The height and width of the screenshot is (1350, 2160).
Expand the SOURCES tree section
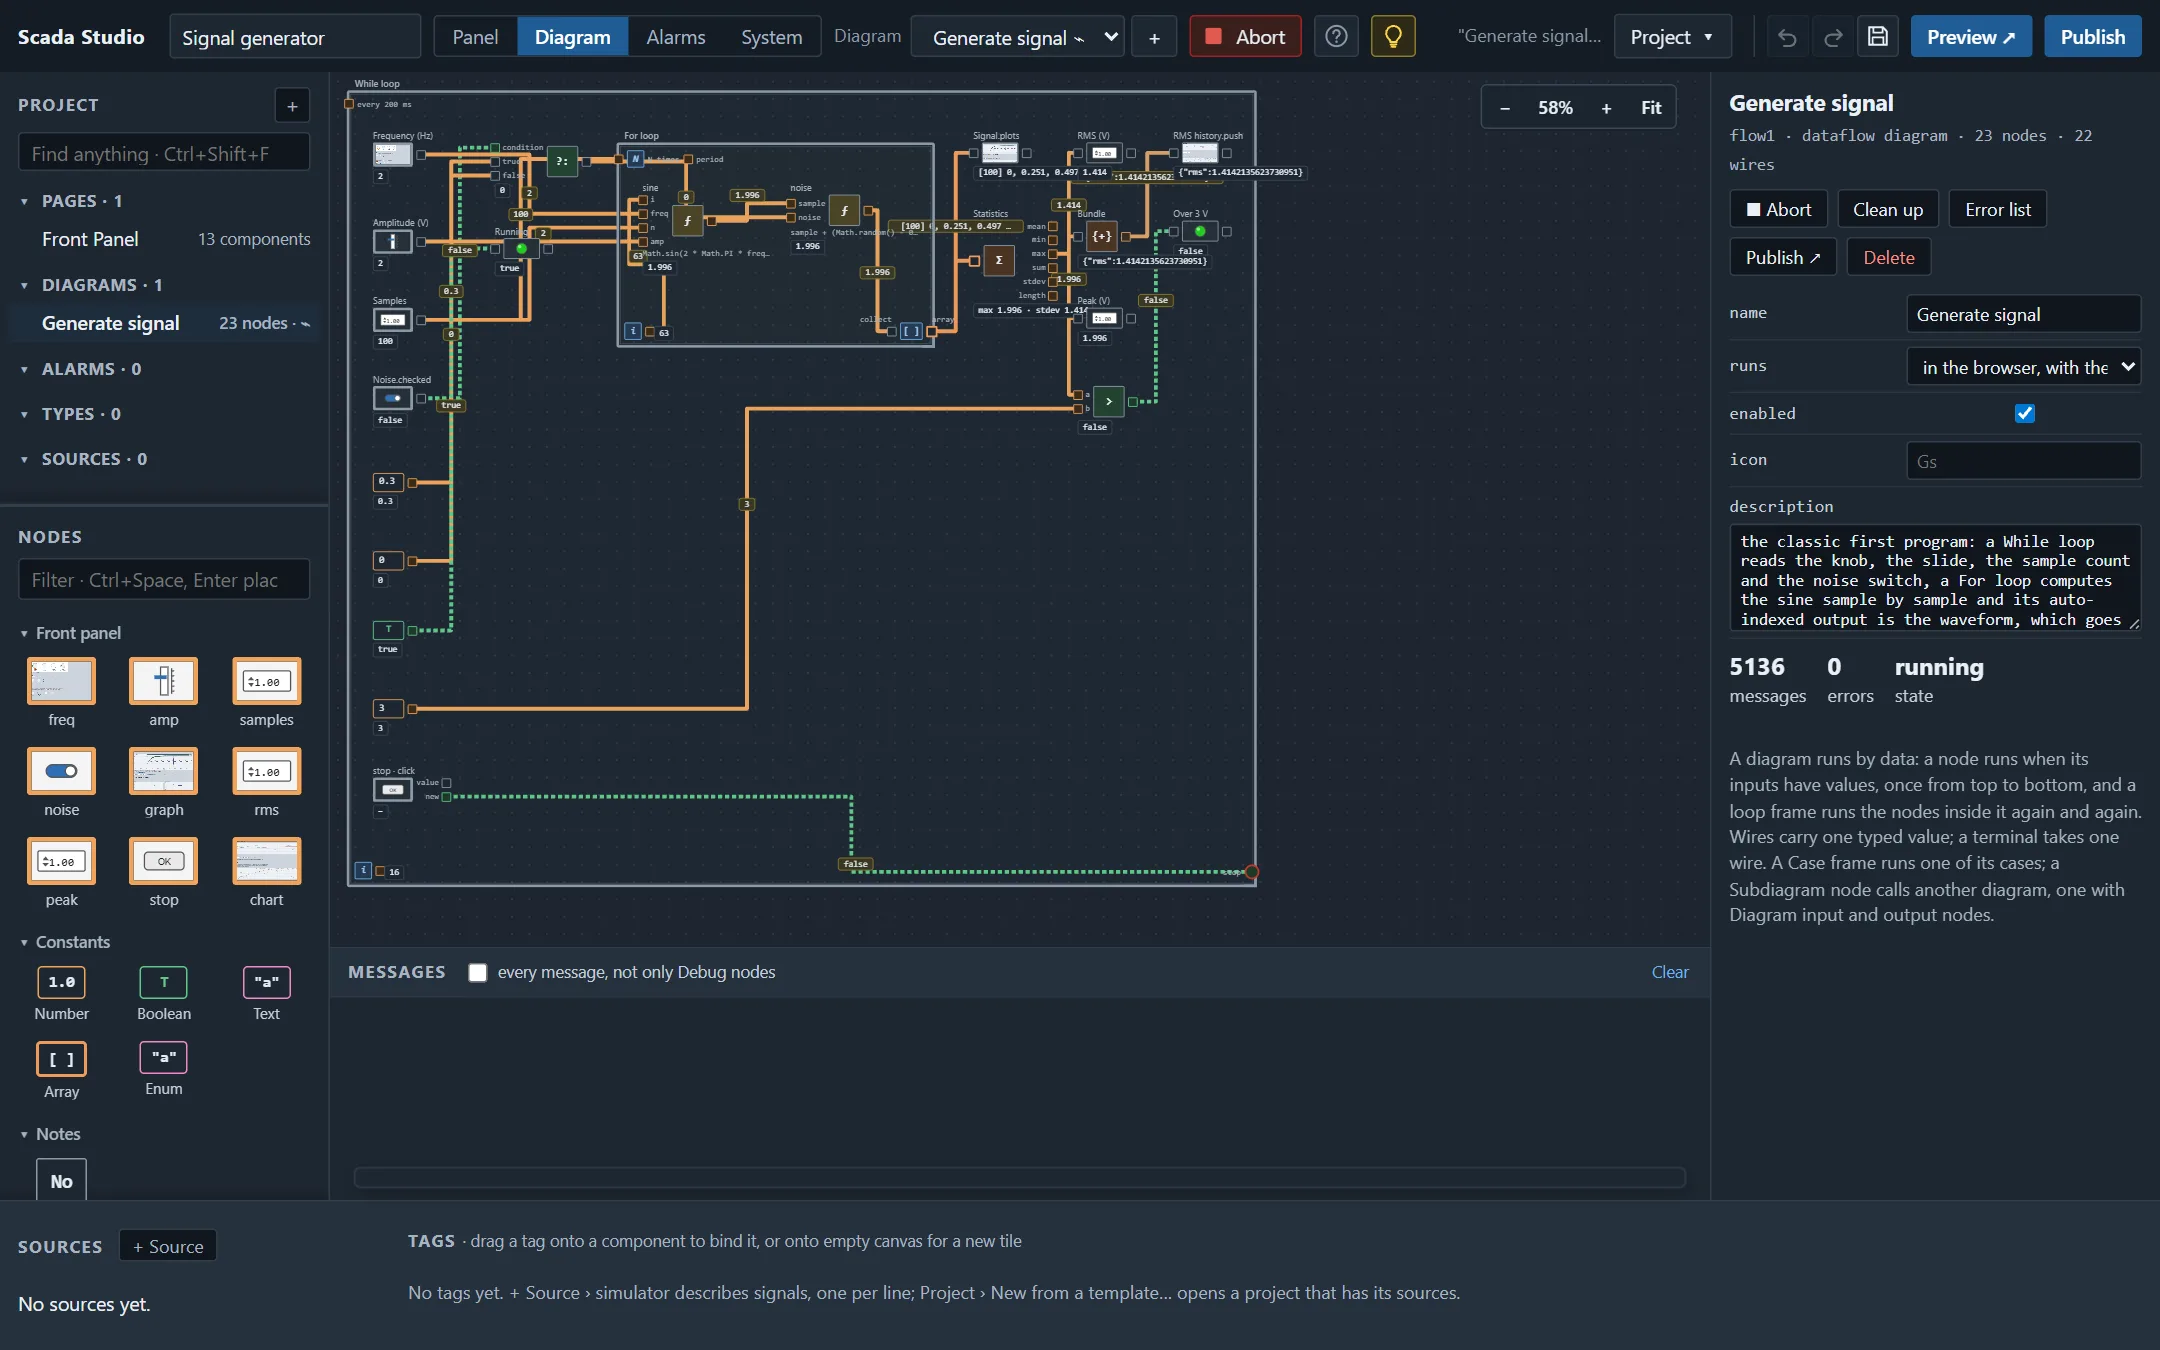(x=25, y=459)
